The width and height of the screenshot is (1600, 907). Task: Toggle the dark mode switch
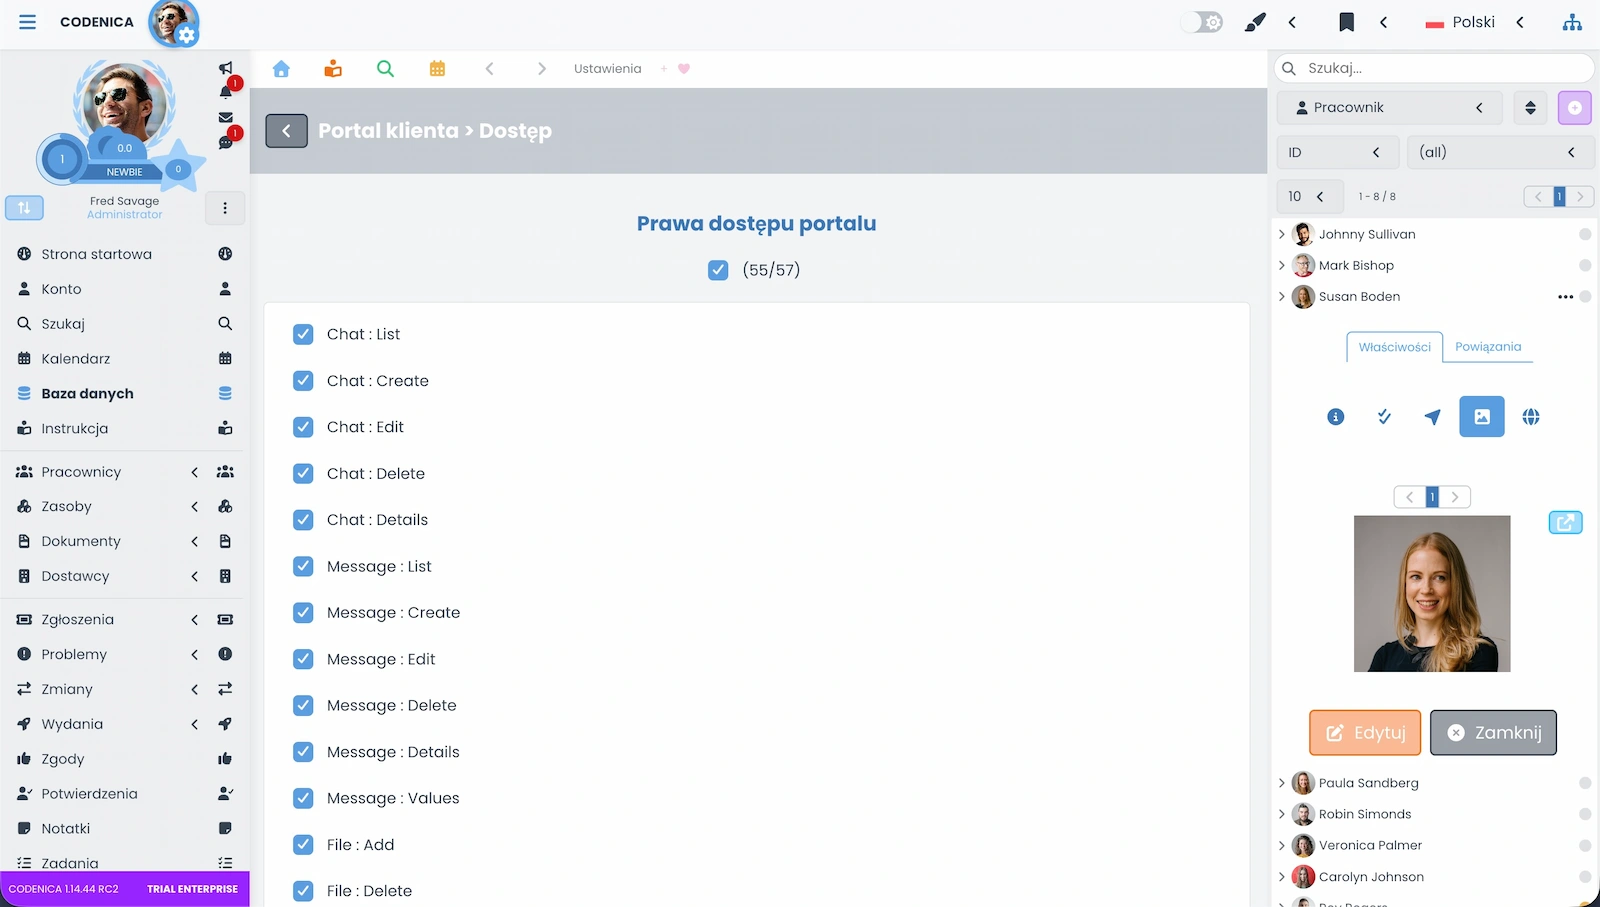coord(1201,22)
